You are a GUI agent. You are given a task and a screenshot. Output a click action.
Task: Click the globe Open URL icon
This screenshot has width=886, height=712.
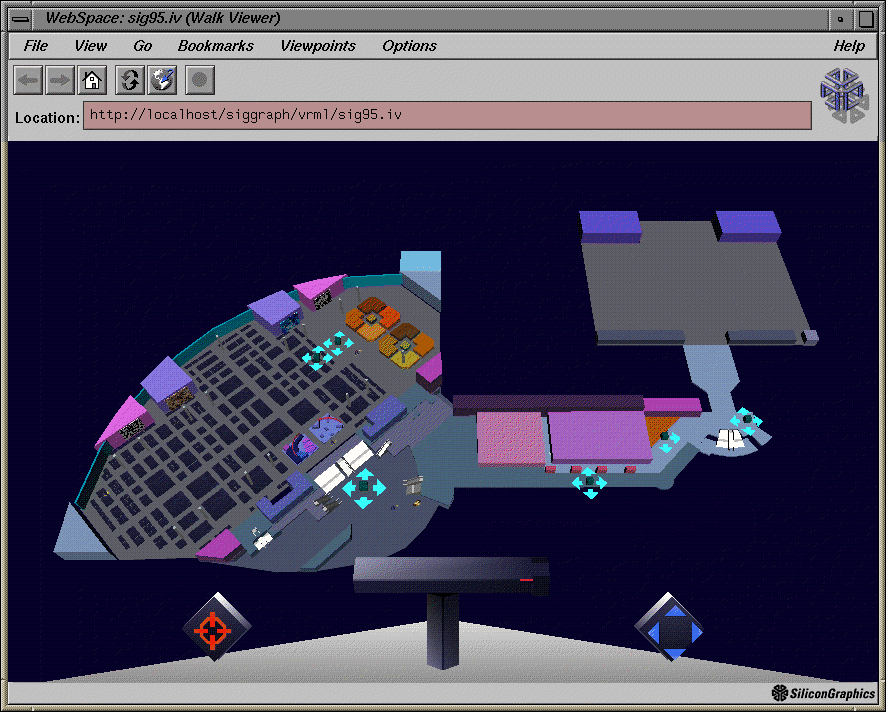(x=162, y=80)
